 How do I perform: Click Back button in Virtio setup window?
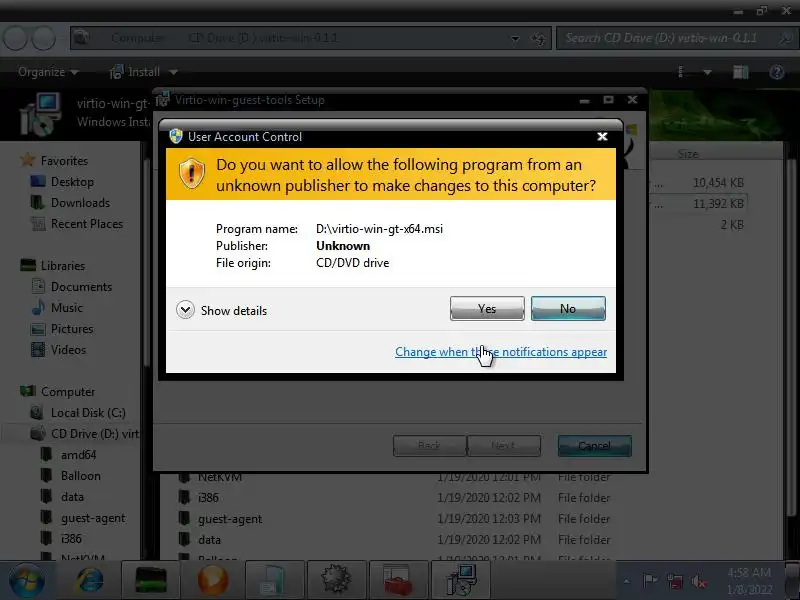point(429,446)
